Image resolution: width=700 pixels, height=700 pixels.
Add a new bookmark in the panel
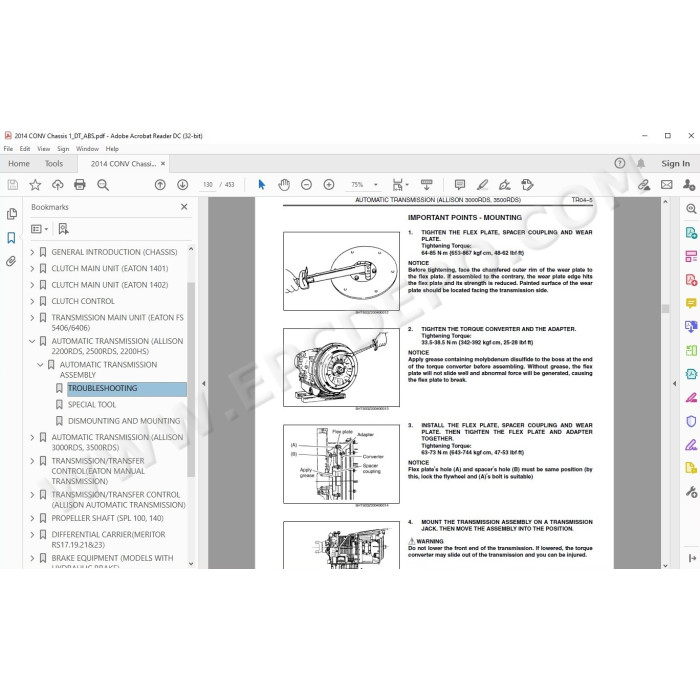click(x=63, y=229)
